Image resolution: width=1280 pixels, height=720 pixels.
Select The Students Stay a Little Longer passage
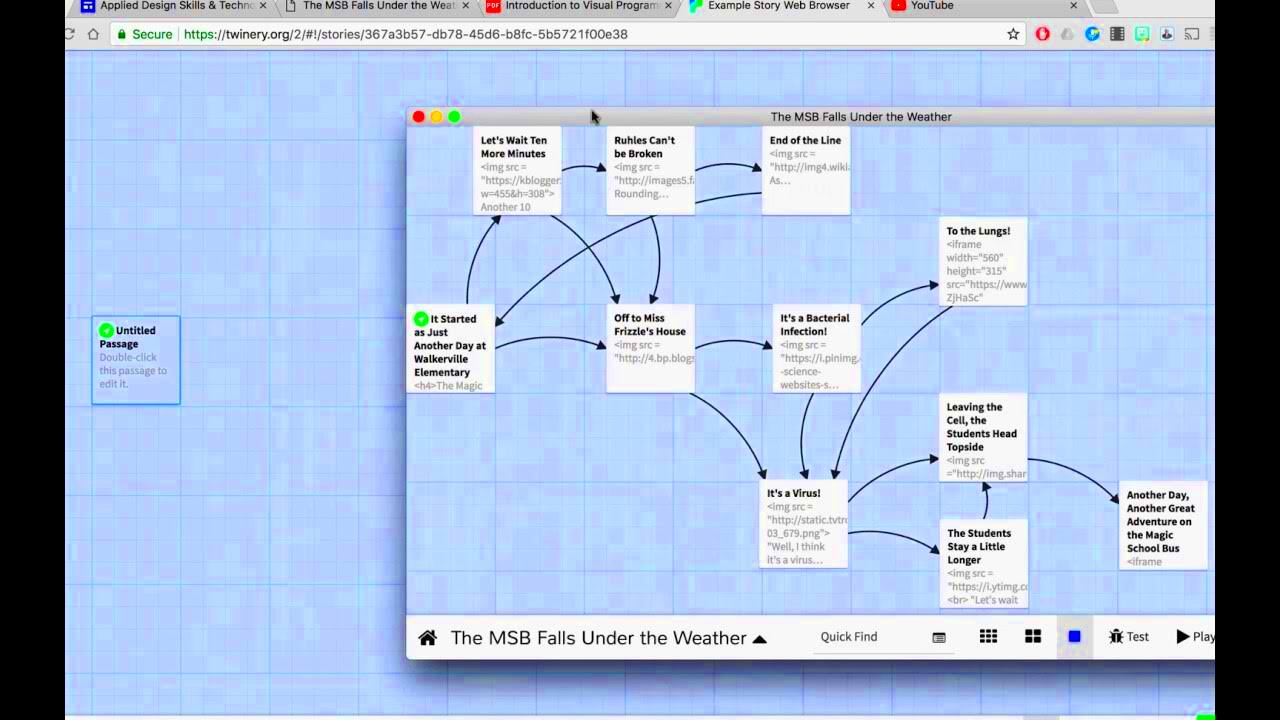[984, 563]
